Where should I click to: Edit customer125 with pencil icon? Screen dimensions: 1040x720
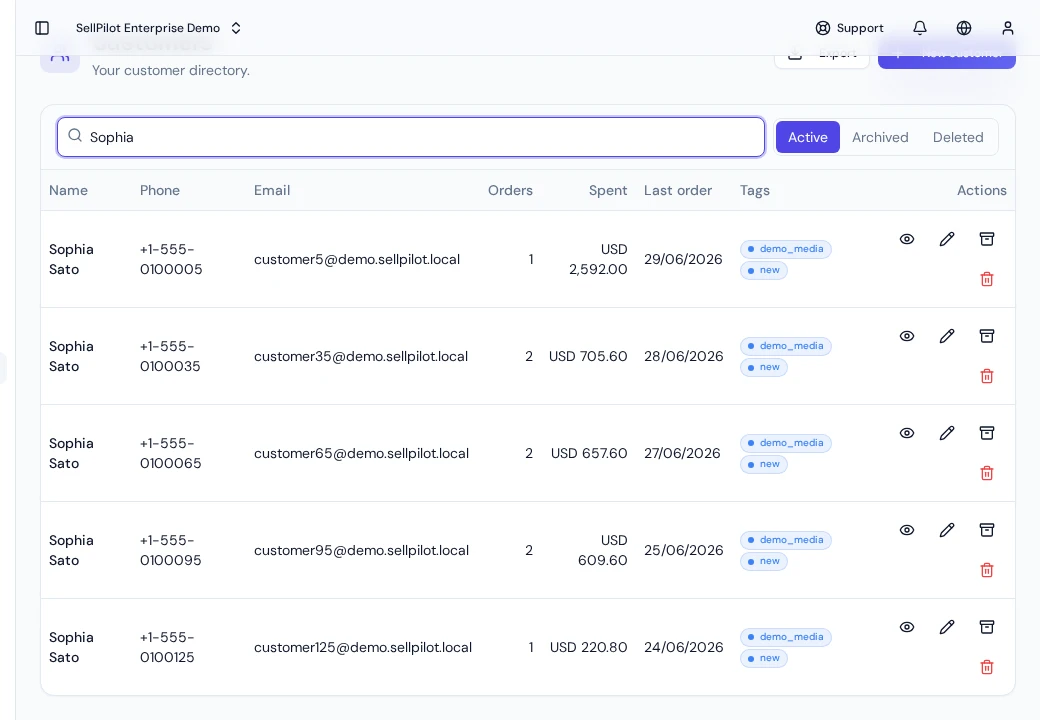[947, 627]
